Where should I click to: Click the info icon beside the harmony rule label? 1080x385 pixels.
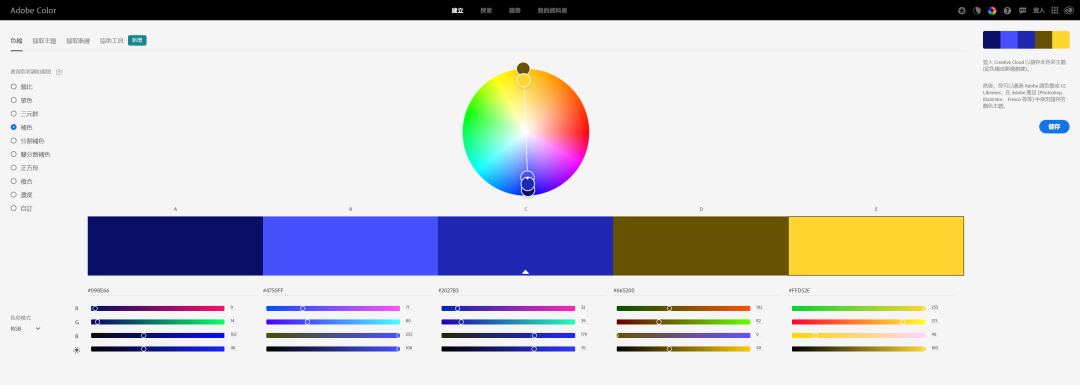click(59, 72)
